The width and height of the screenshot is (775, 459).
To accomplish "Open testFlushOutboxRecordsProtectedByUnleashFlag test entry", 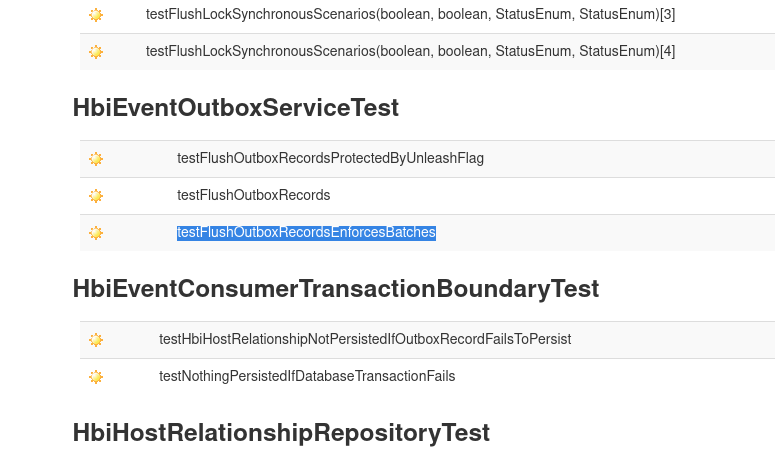I will click(x=330, y=158).
